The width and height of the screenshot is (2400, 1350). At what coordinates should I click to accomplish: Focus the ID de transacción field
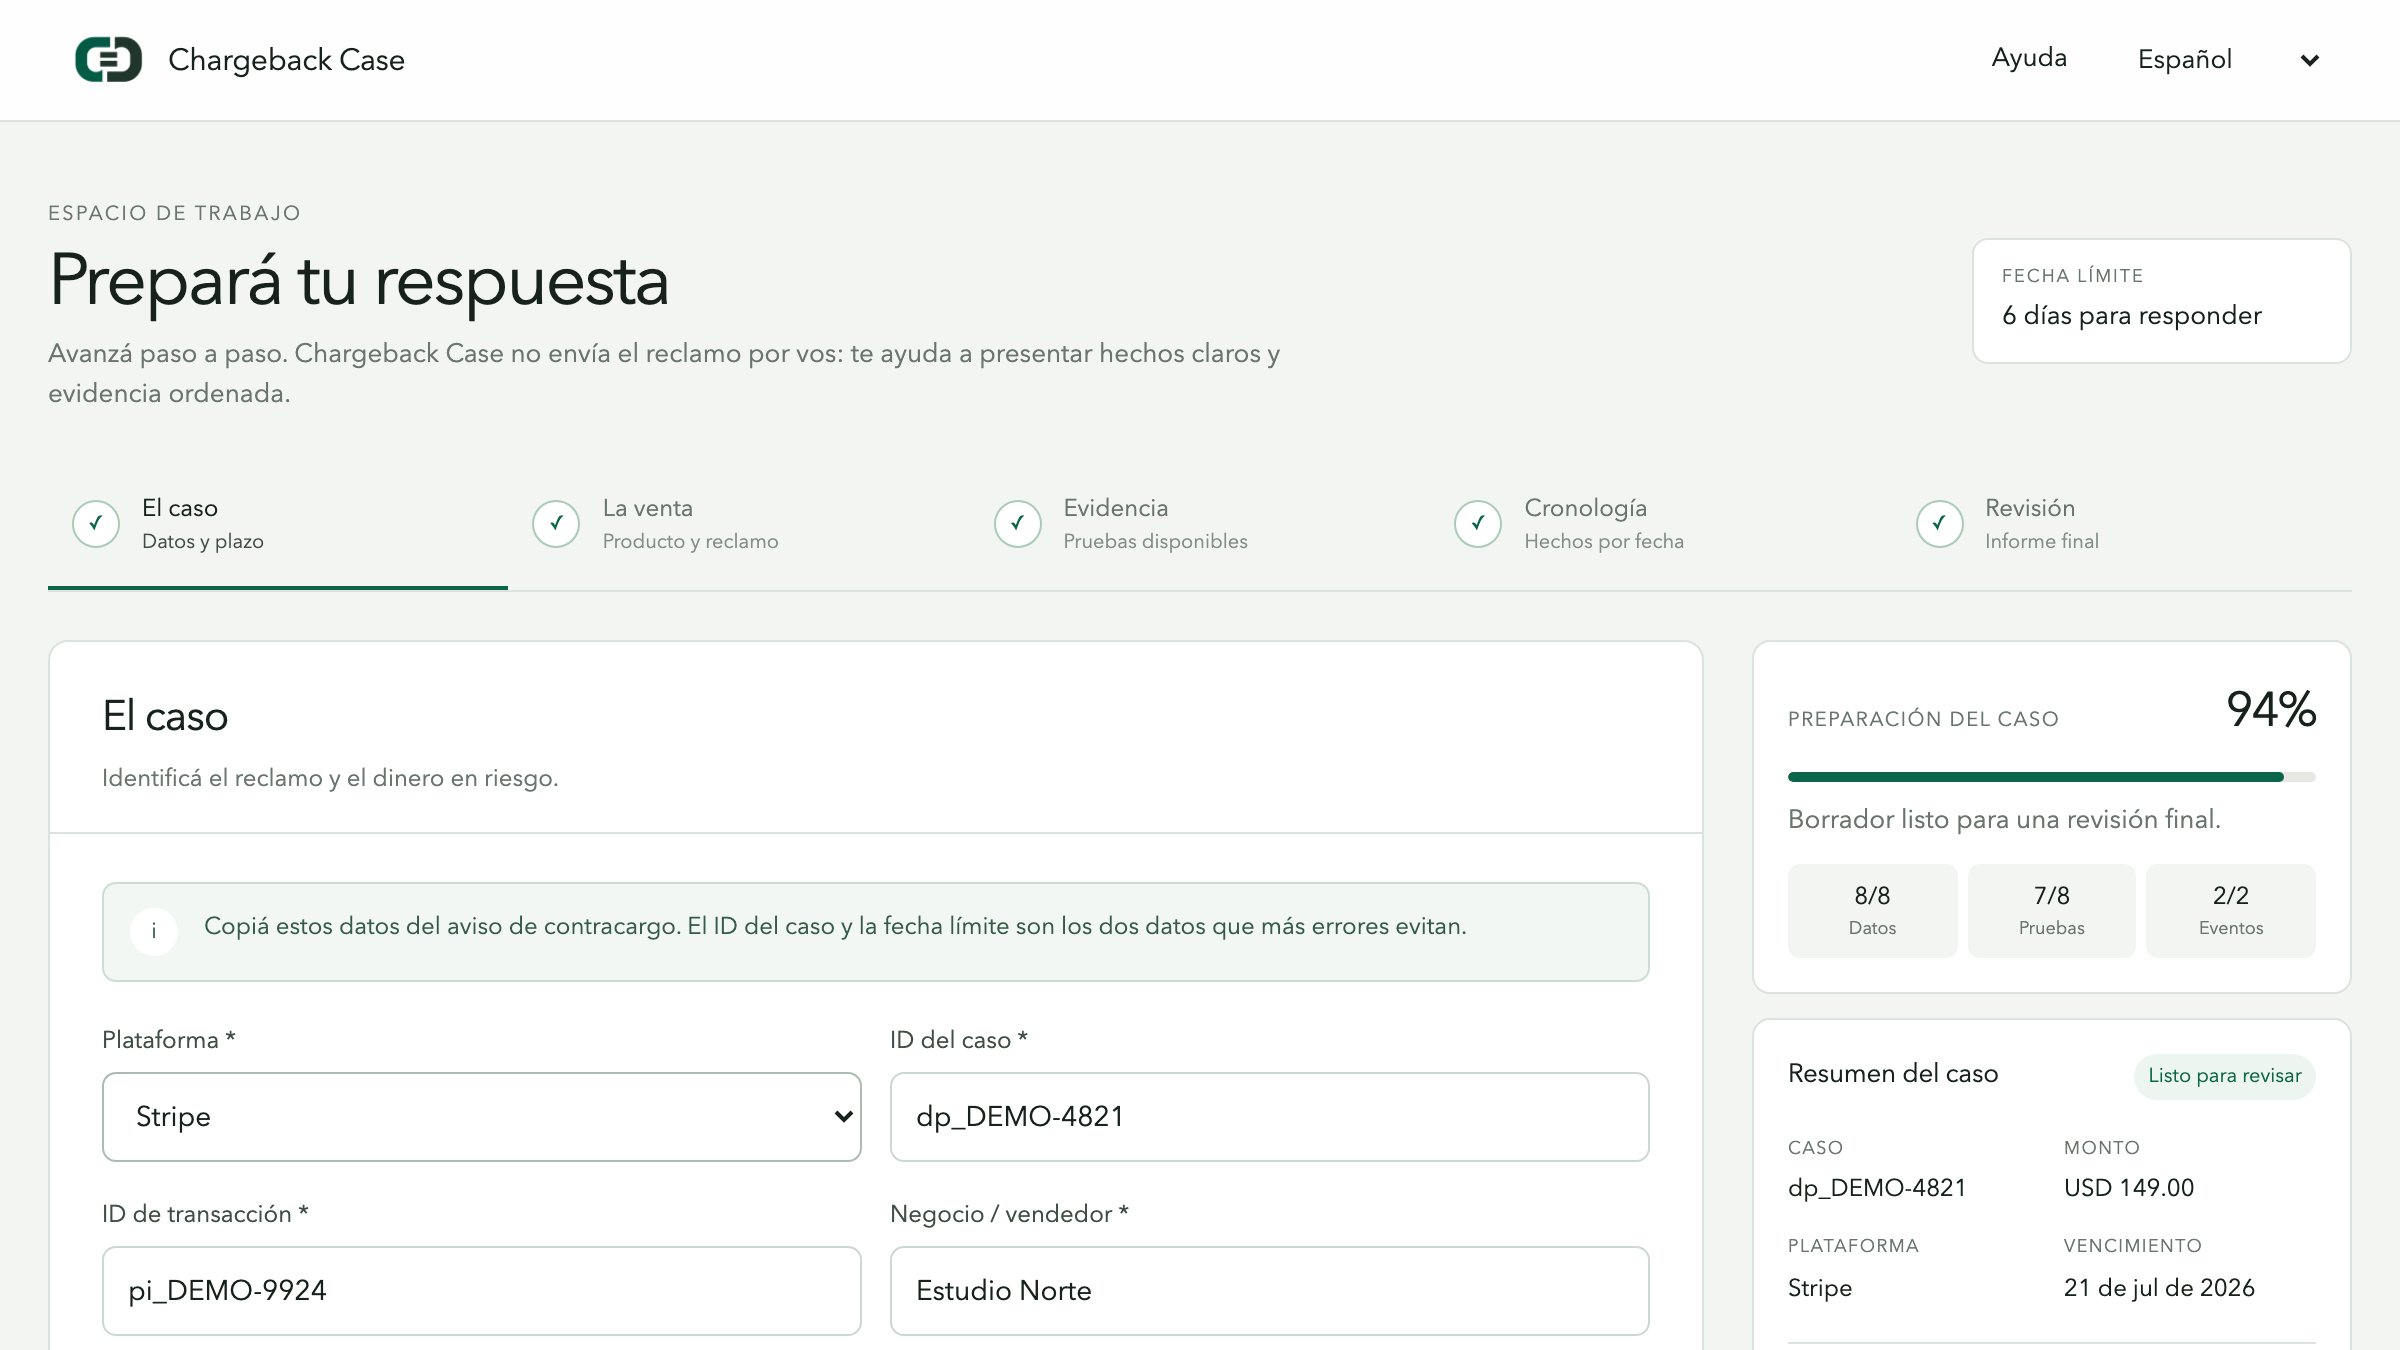(482, 1290)
